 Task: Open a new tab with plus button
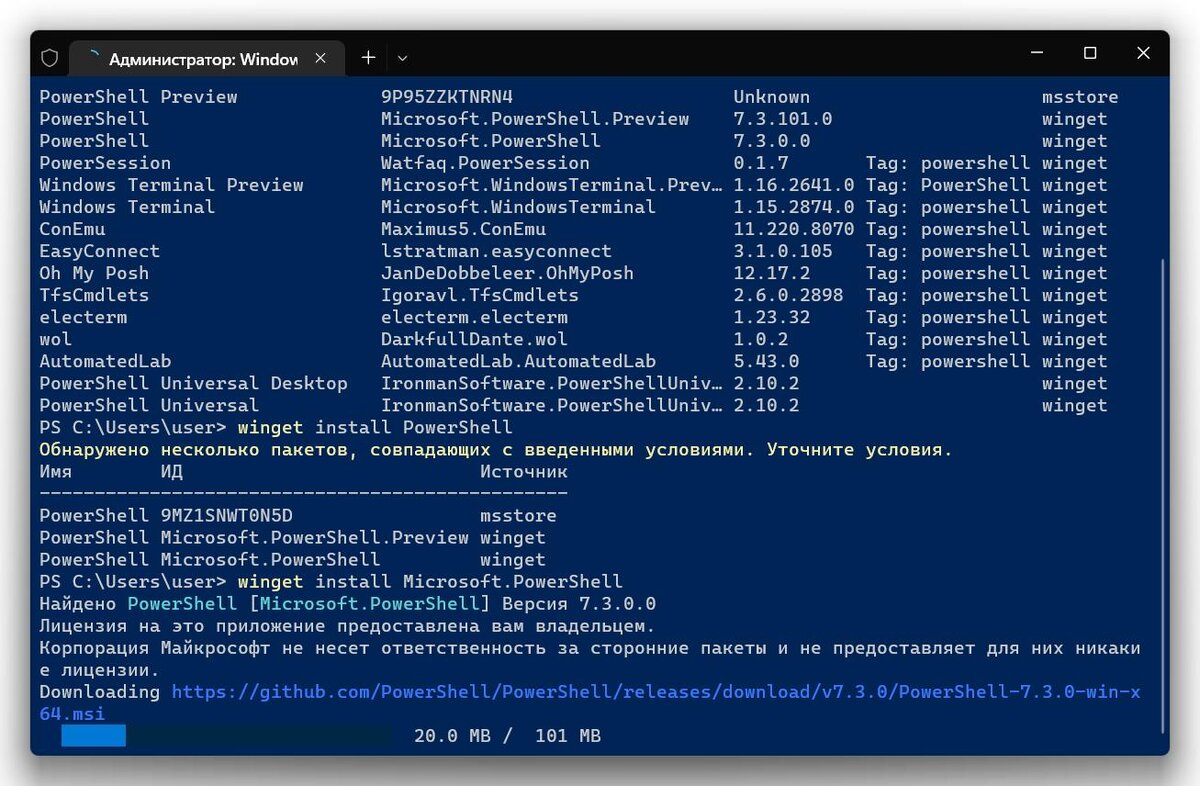[368, 58]
